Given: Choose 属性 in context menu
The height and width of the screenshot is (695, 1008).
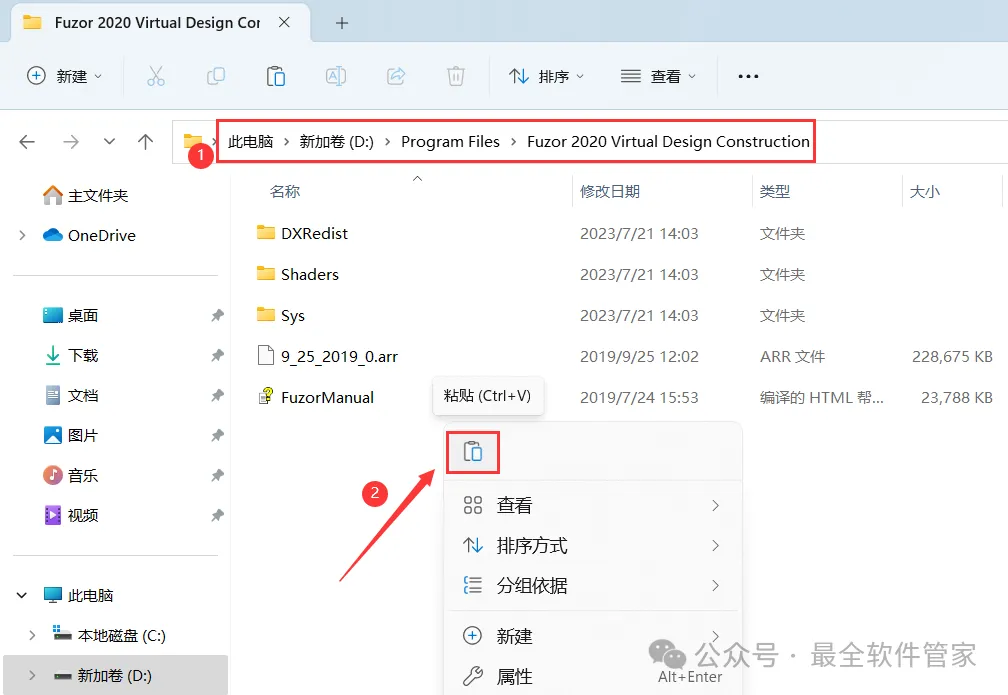Looking at the screenshot, I should (x=591, y=676).
